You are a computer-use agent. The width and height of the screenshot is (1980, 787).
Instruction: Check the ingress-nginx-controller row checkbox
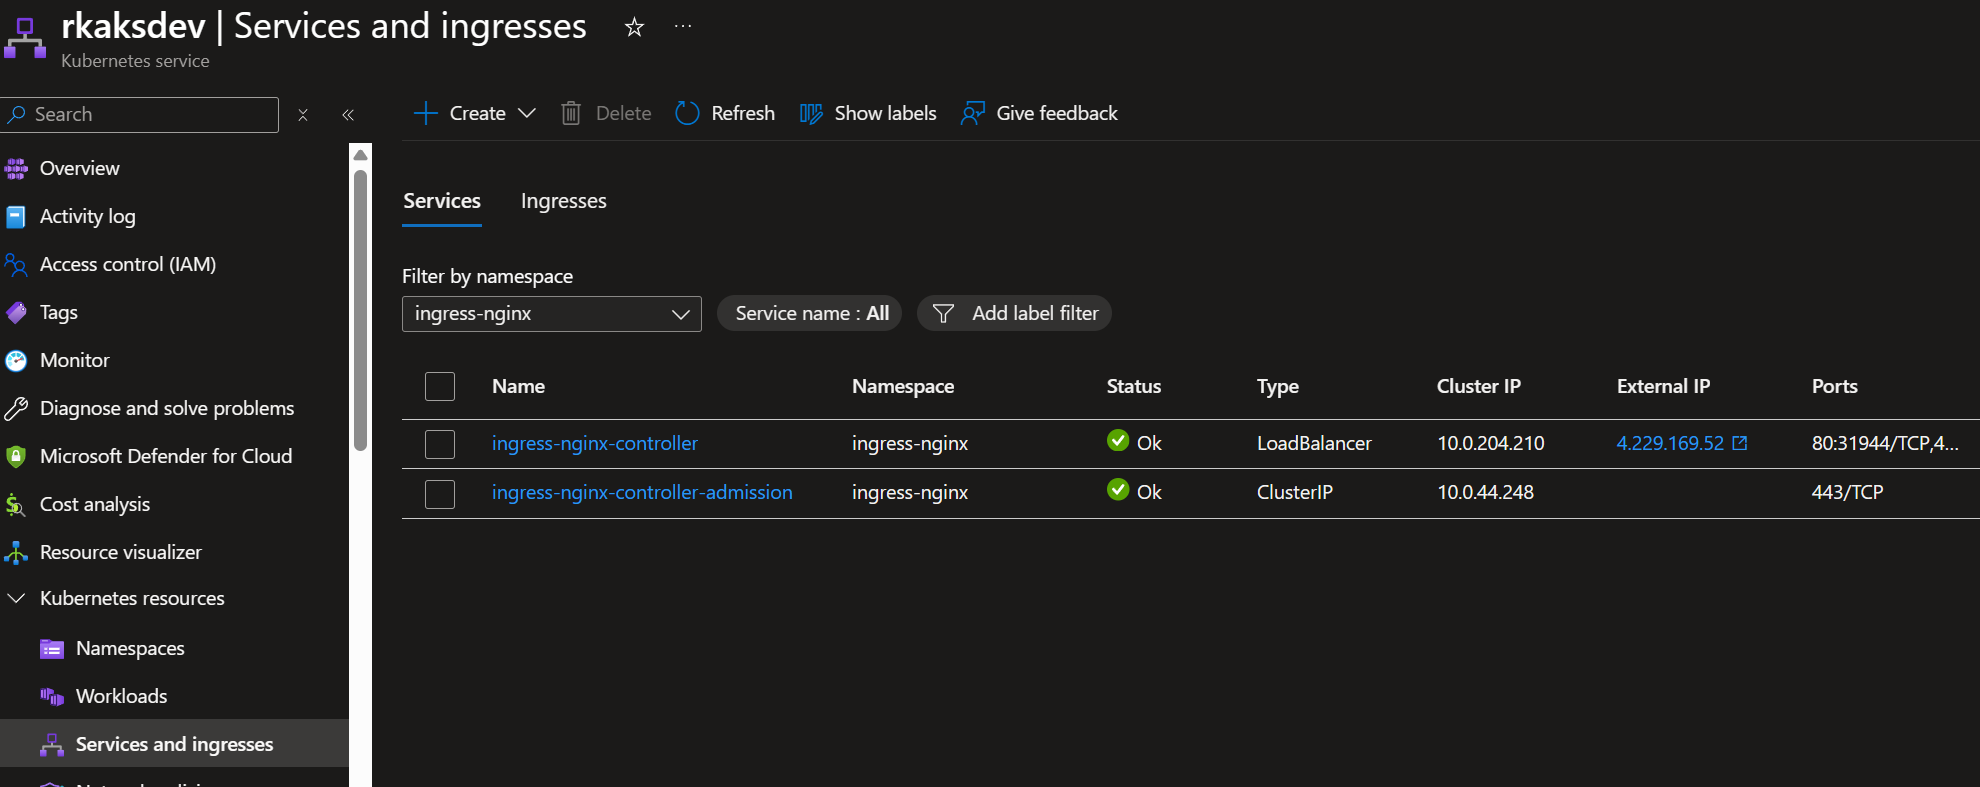point(440,444)
